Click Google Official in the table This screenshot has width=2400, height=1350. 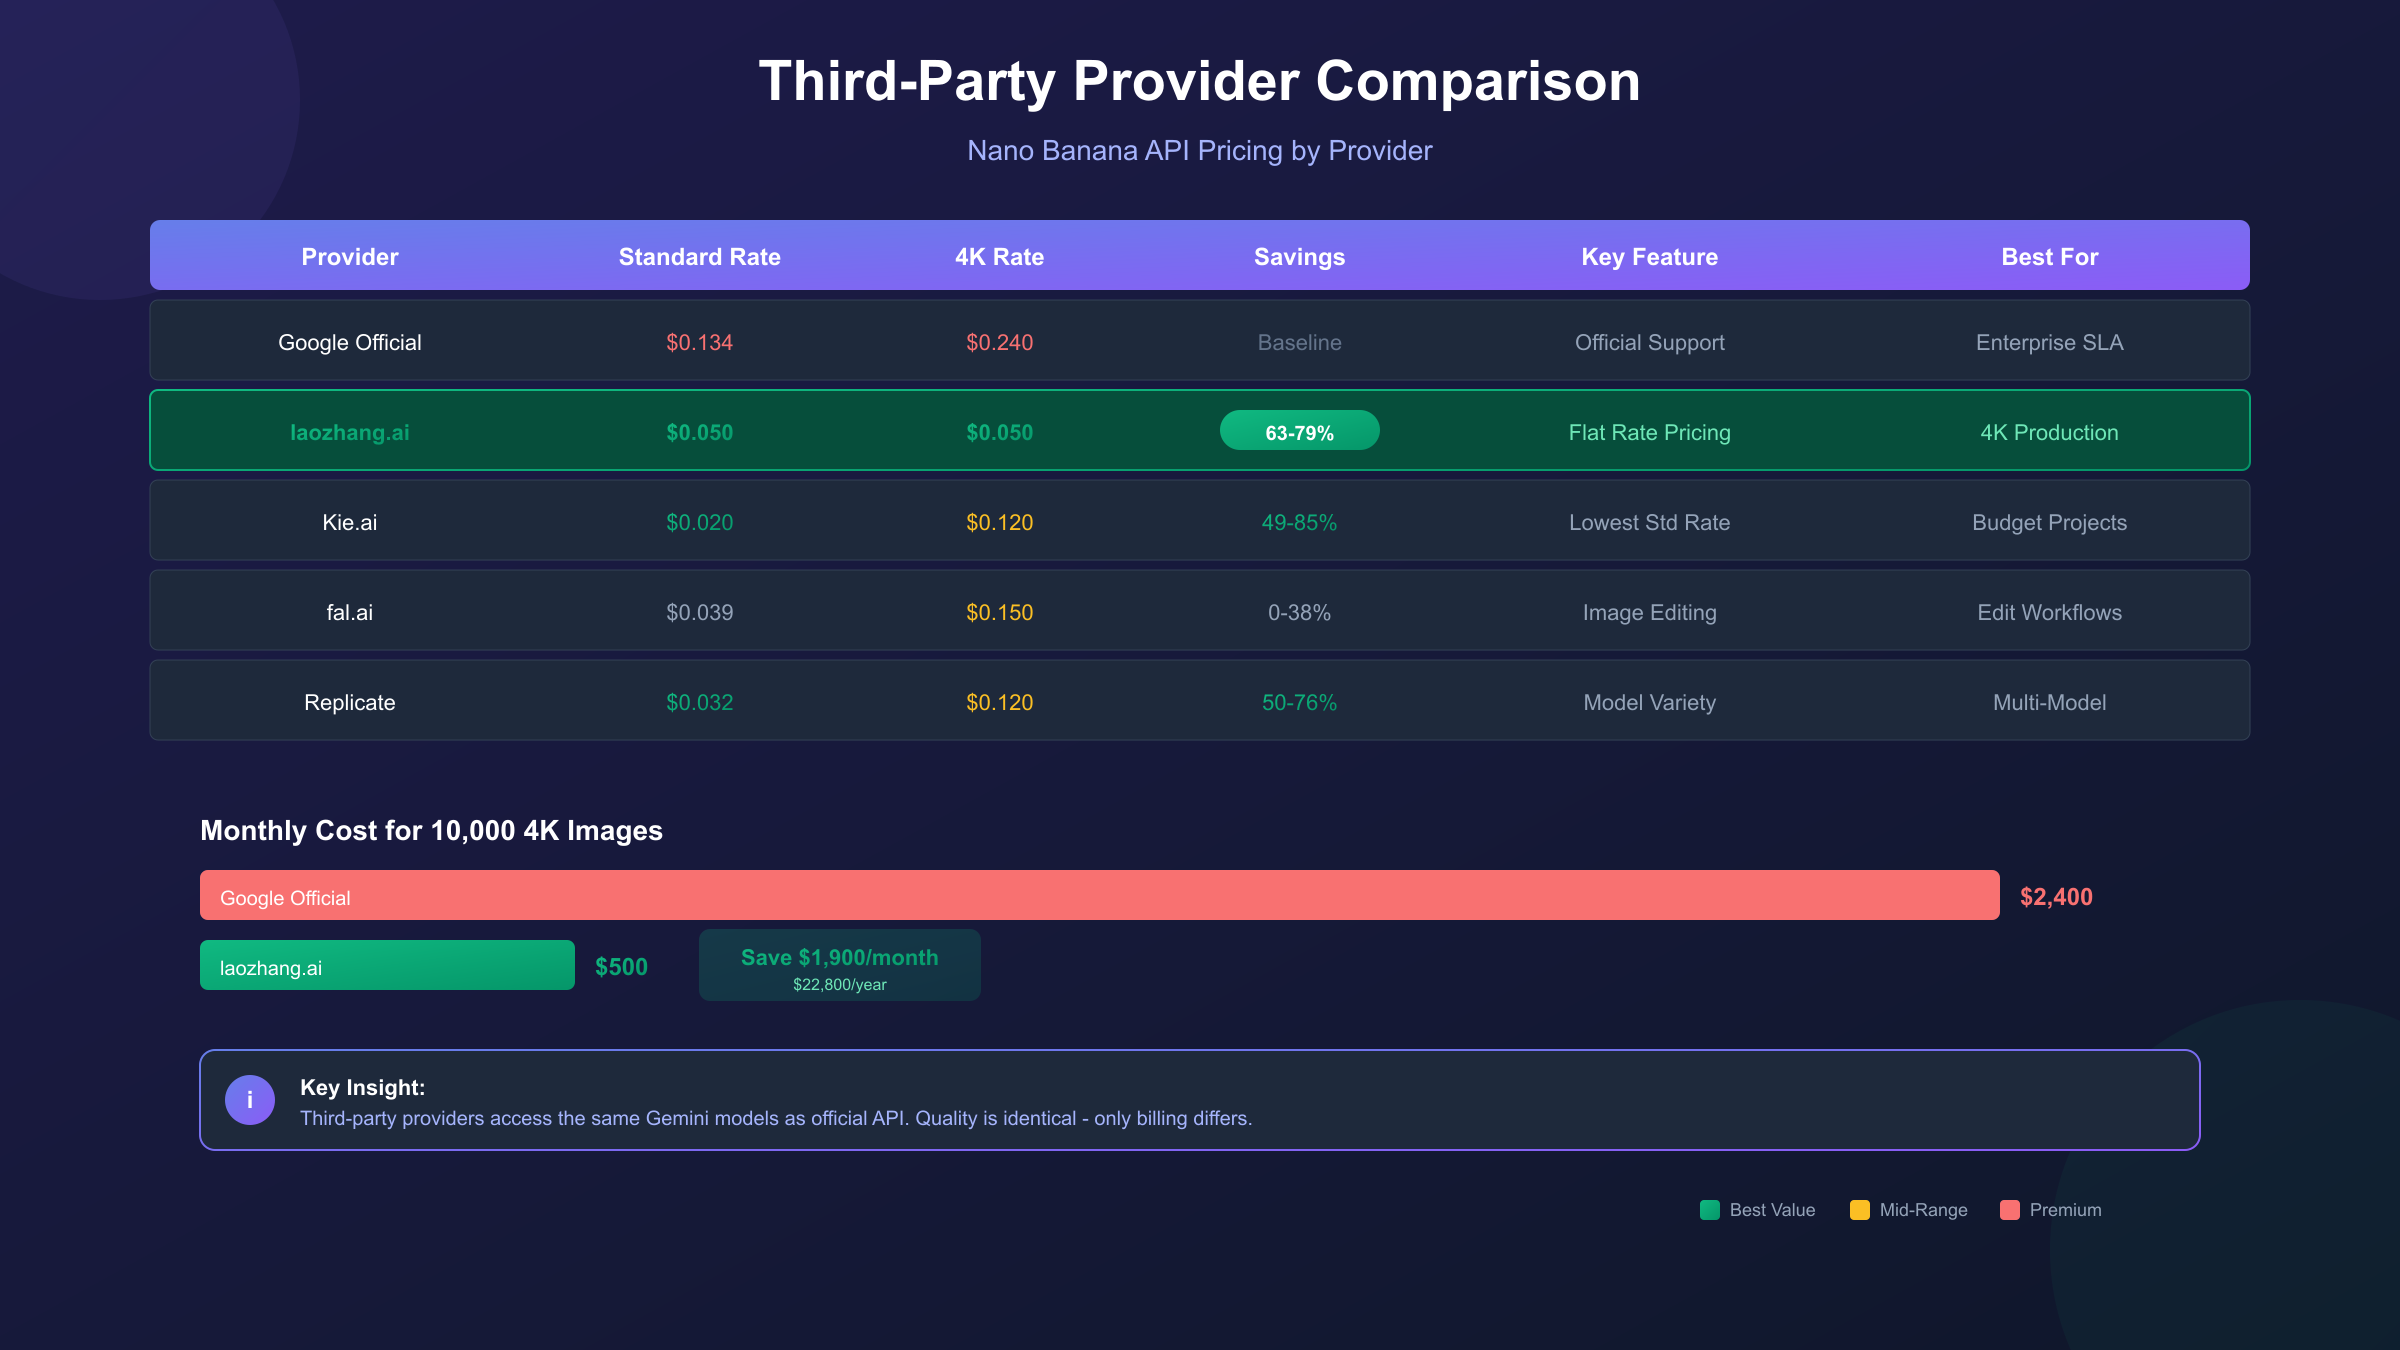[350, 342]
